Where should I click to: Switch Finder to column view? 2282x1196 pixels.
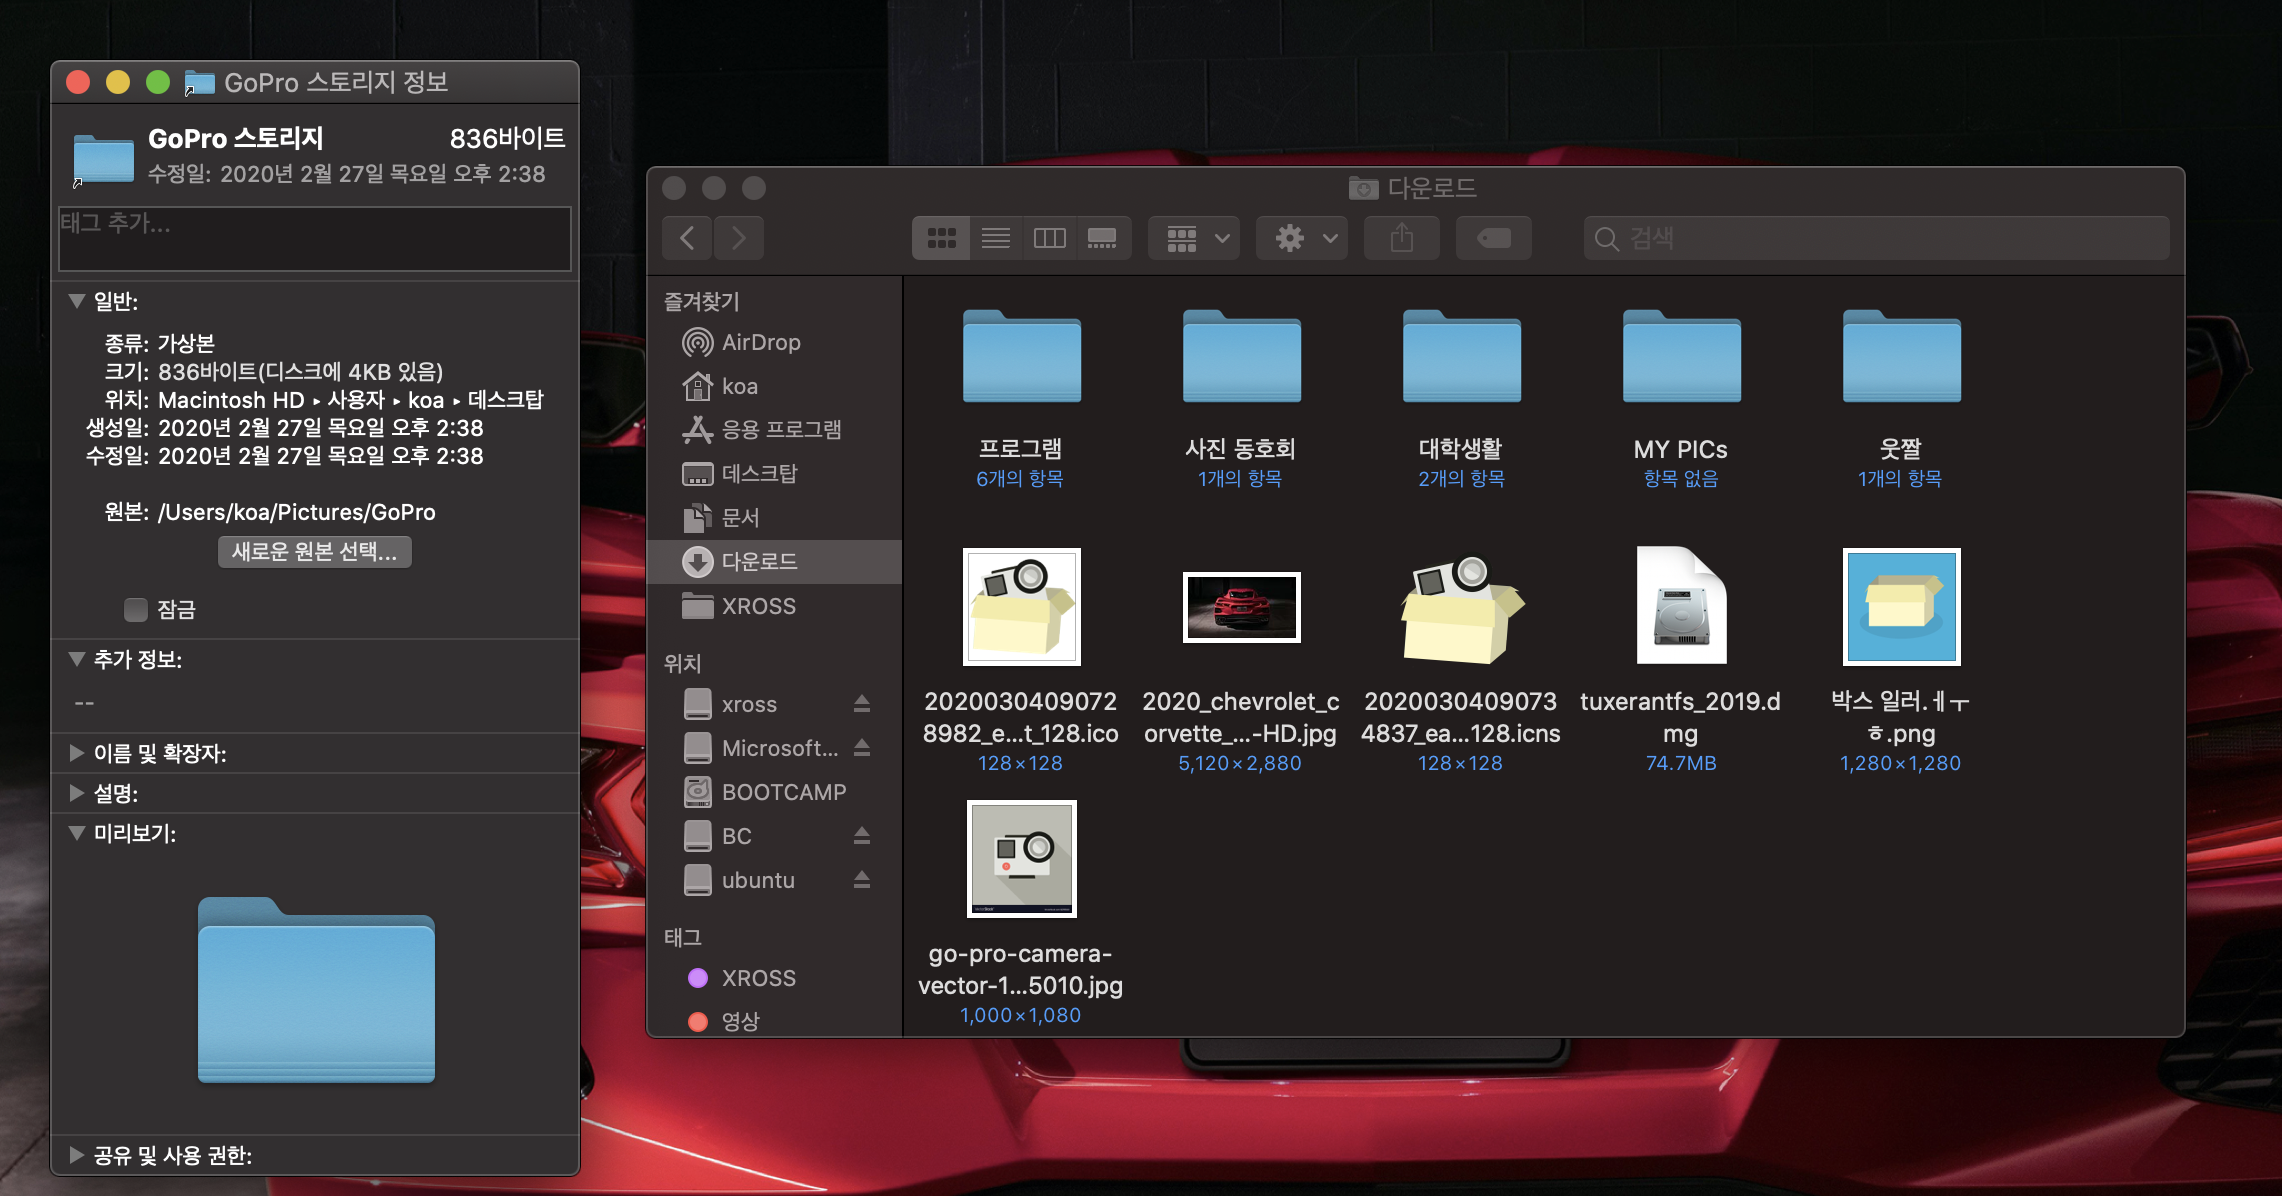[x=1049, y=238]
